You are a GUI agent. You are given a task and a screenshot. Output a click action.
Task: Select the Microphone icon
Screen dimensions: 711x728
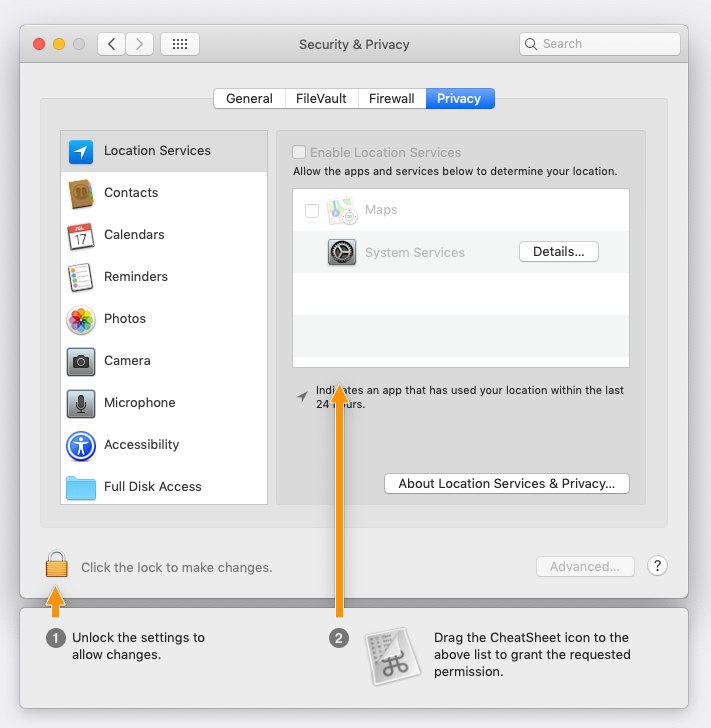click(x=81, y=403)
